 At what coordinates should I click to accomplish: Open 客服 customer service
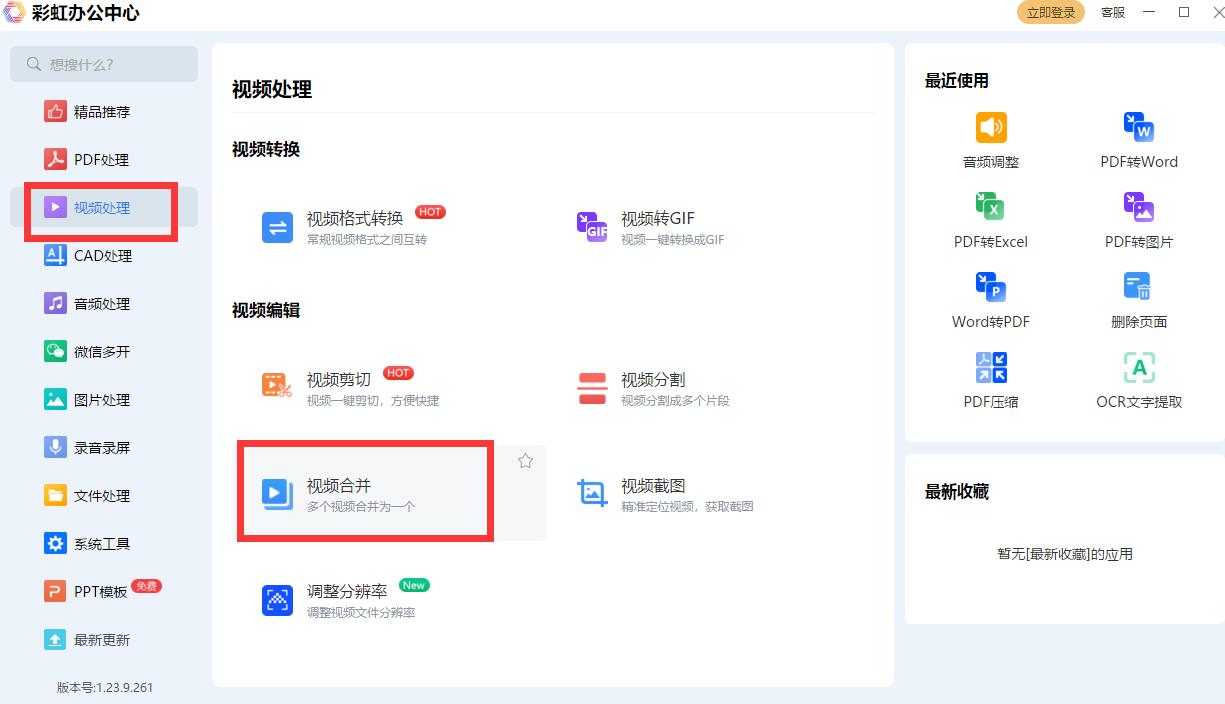(1112, 13)
